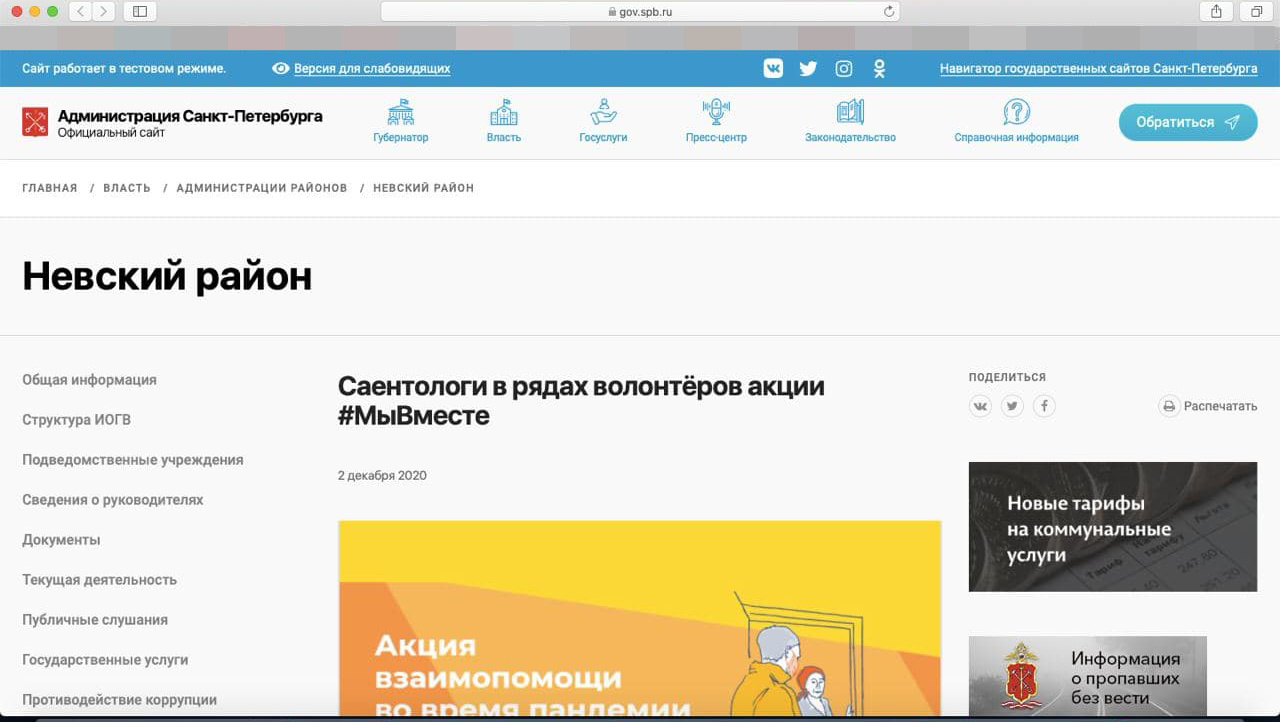Open Администрация Санкт-Петербурга home title

(190, 116)
